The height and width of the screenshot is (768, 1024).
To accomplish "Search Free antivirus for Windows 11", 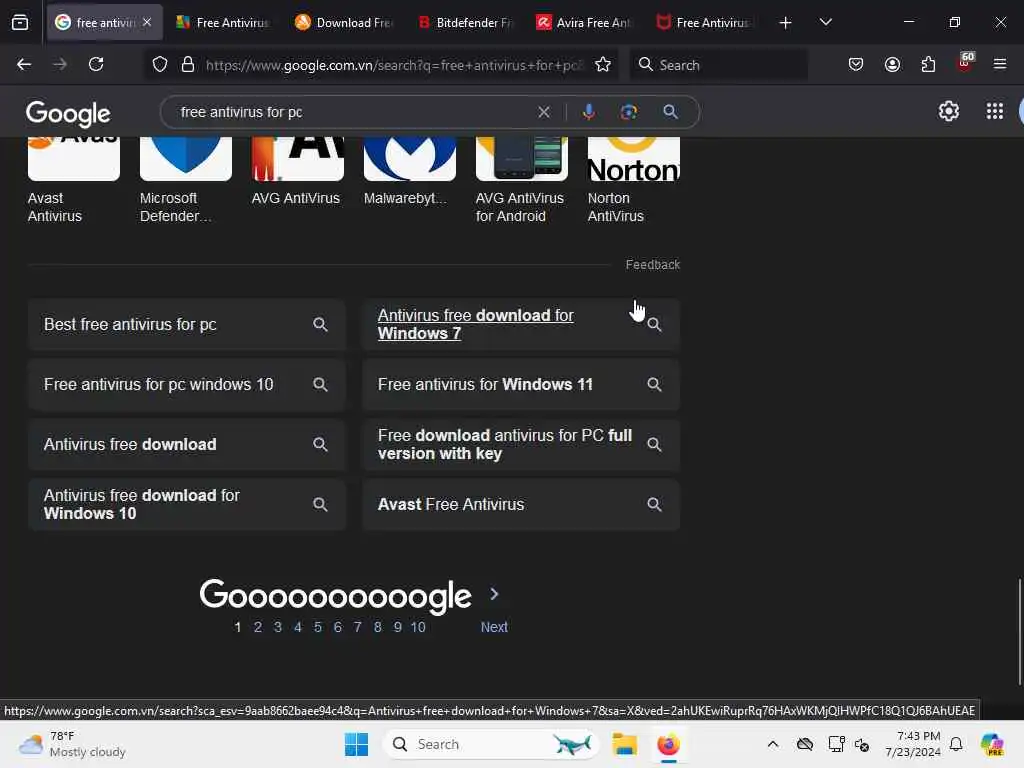I will [521, 385].
